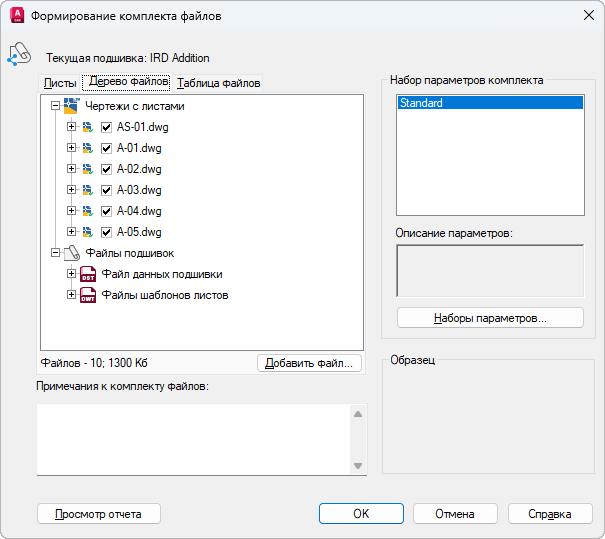Viewport: 605px width, 539px height.
Task: Click the Файлы подшивок node icon
Action: [x=71, y=253]
